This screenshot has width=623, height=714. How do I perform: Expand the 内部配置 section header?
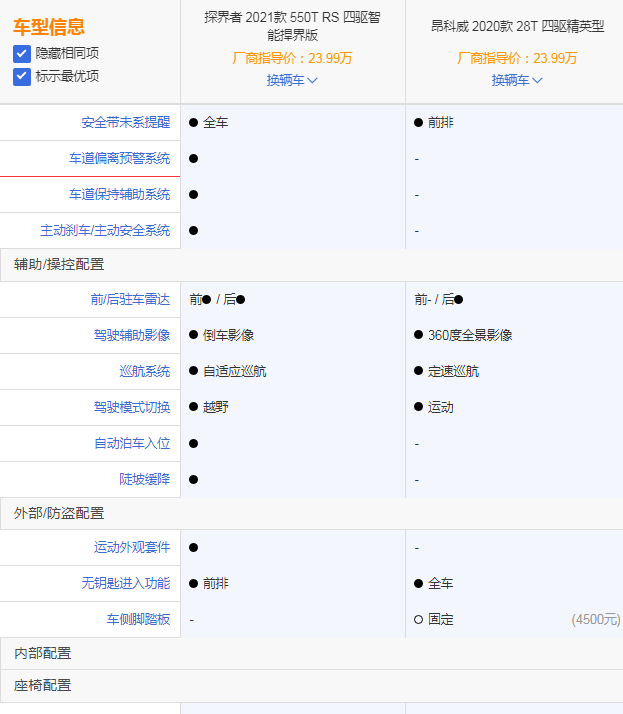(x=43, y=653)
